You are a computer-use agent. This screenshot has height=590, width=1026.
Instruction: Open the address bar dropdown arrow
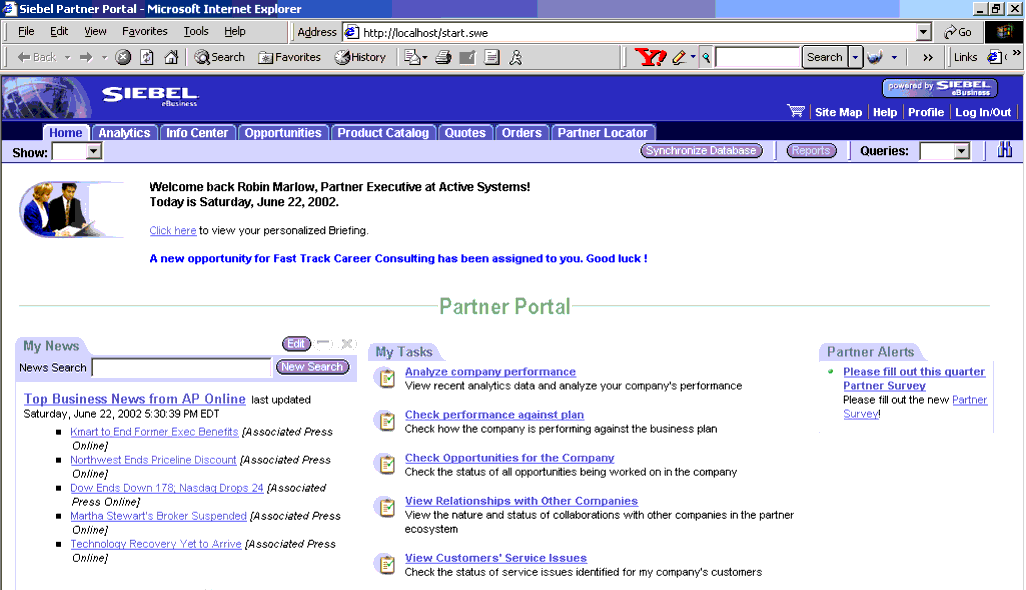pyautogui.click(x=923, y=32)
